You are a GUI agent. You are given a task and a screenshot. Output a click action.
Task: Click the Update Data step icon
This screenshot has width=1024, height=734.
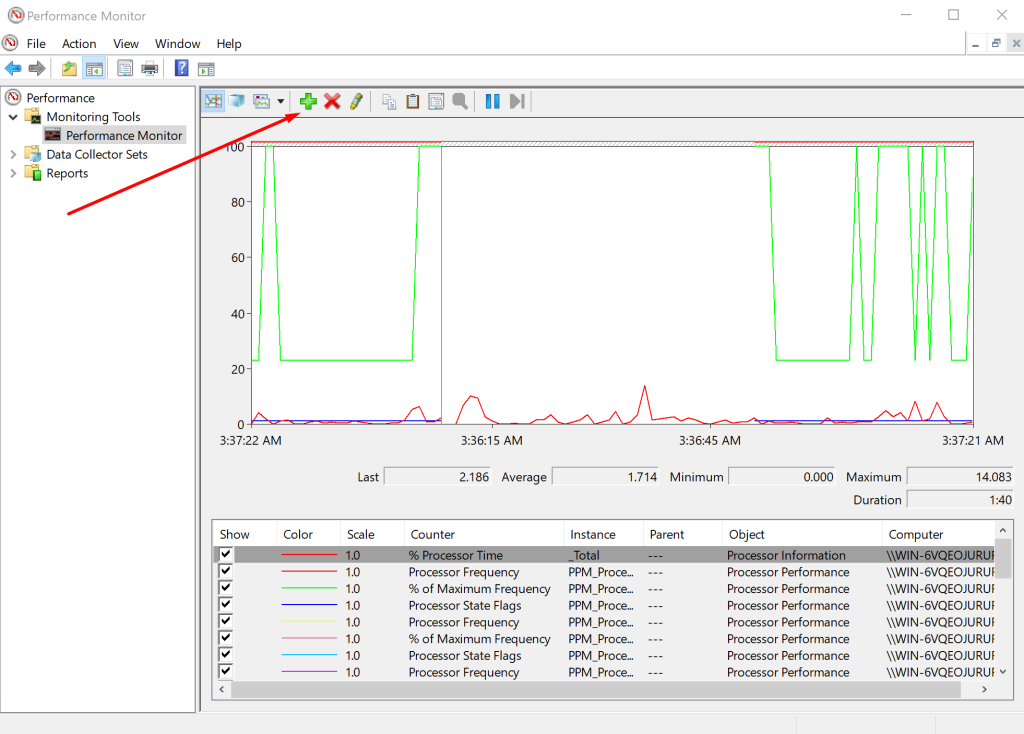517,101
